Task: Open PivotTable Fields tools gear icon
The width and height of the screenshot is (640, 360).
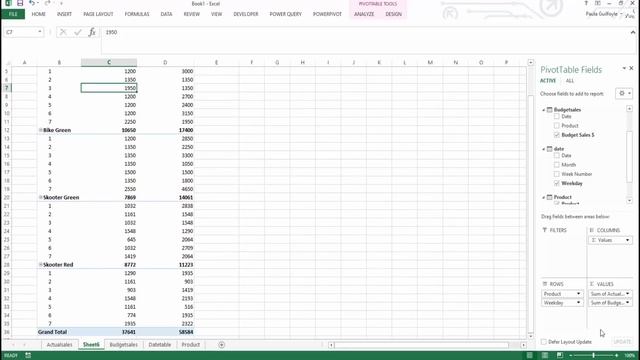Action: 624,93
